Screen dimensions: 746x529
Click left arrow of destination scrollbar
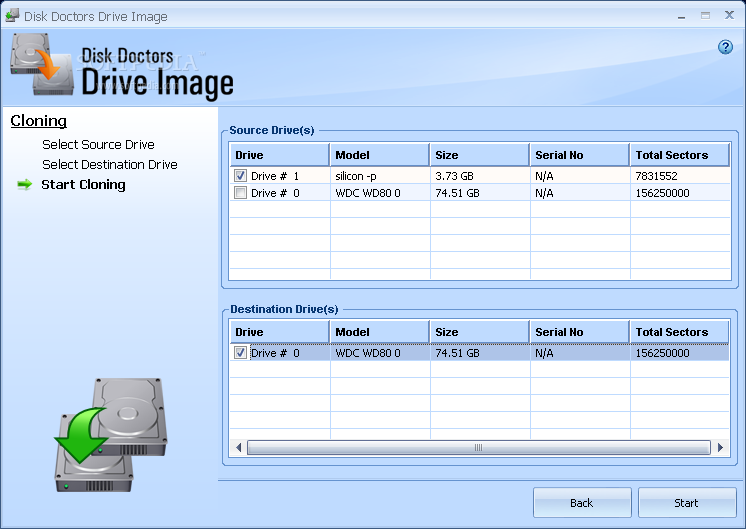(239, 447)
